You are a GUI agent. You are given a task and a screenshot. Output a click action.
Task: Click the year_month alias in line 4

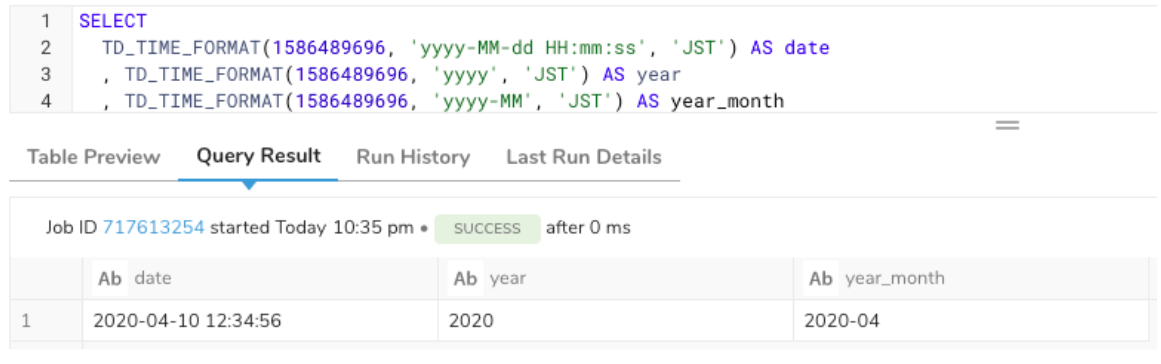click(x=727, y=101)
